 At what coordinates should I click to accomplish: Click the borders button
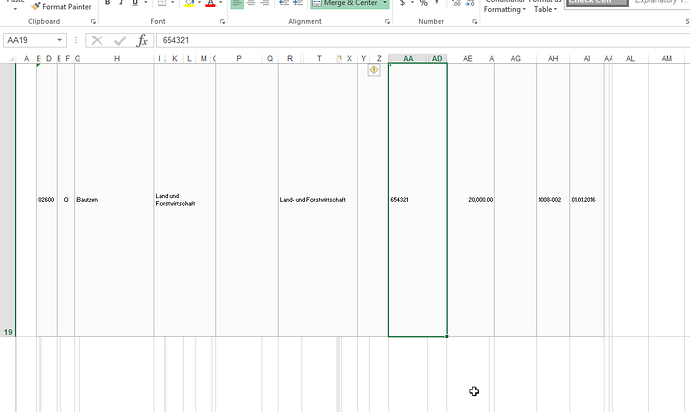[x=162, y=3]
